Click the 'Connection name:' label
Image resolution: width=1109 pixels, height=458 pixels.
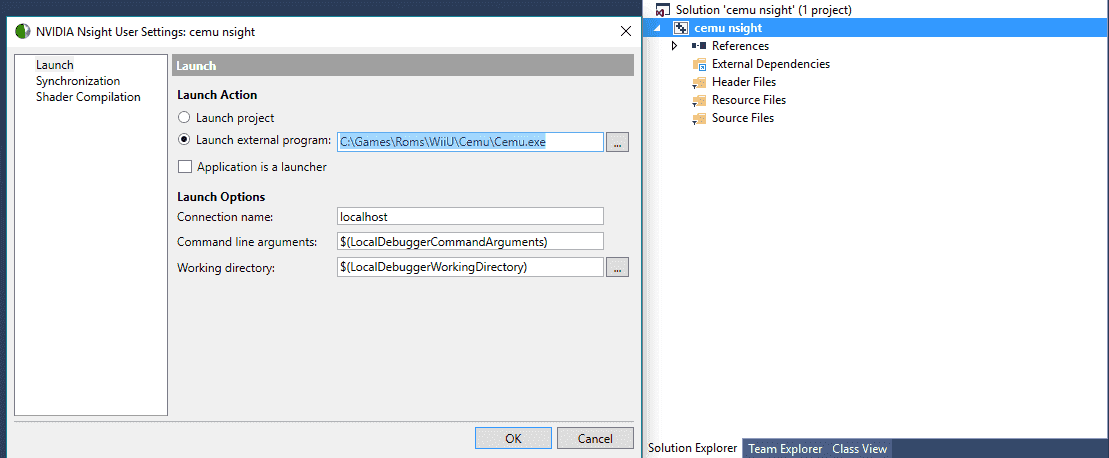point(225,216)
